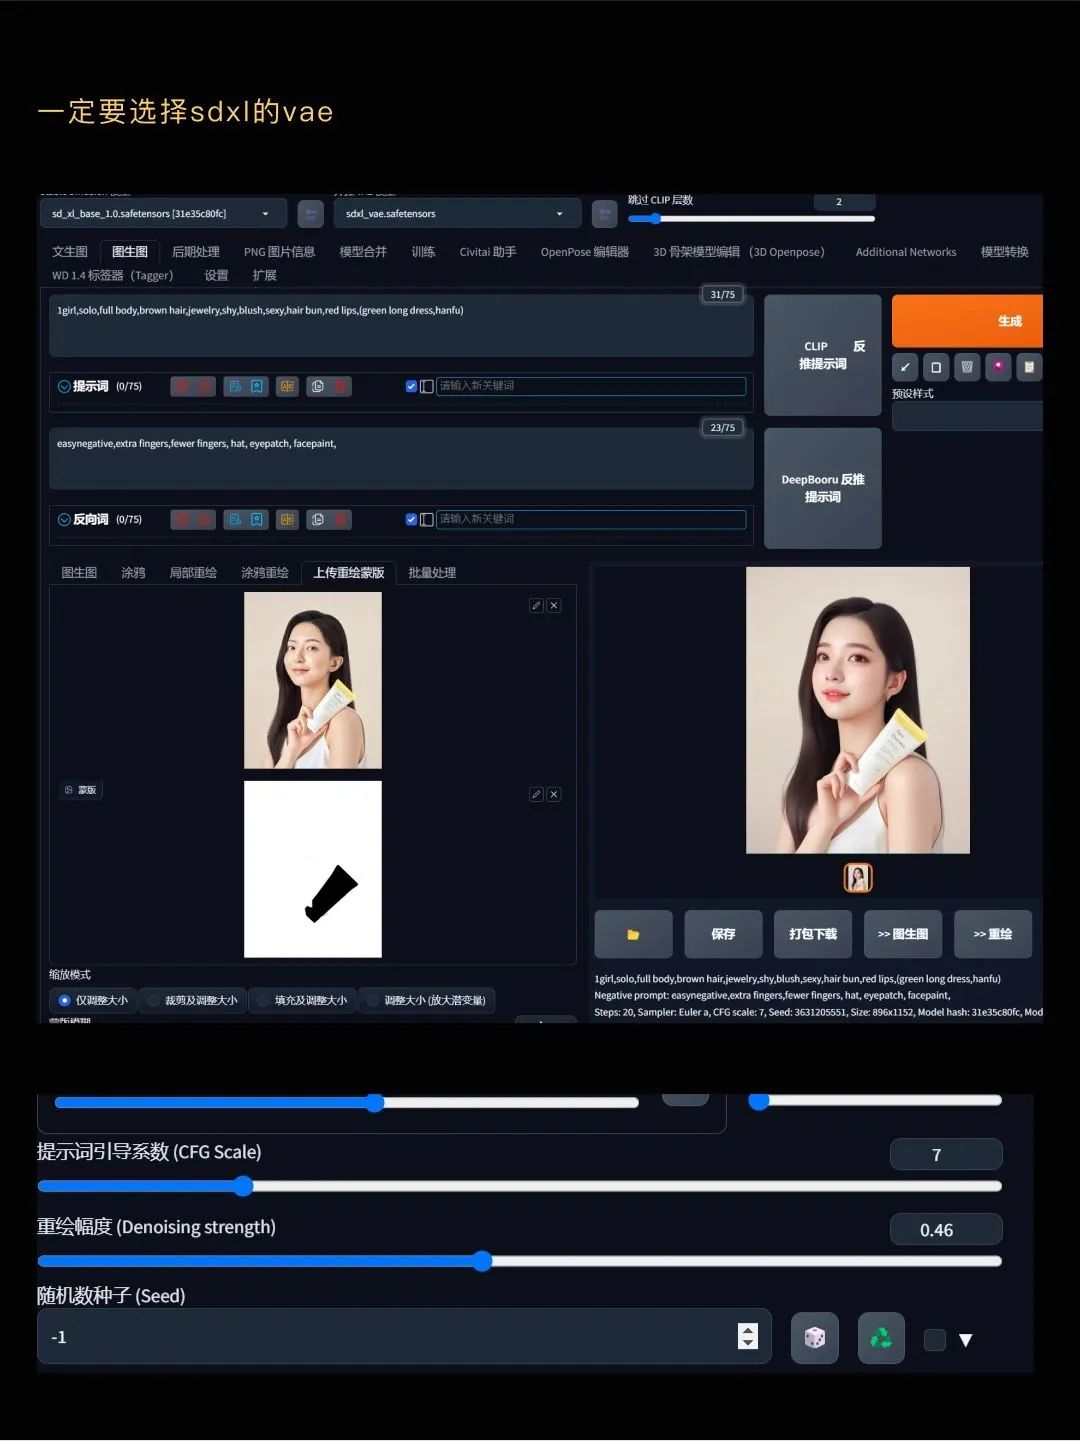Adjust the CFG Scale slider
Image resolution: width=1080 pixels, height=1441 pixels.
tap(519, 1186)
